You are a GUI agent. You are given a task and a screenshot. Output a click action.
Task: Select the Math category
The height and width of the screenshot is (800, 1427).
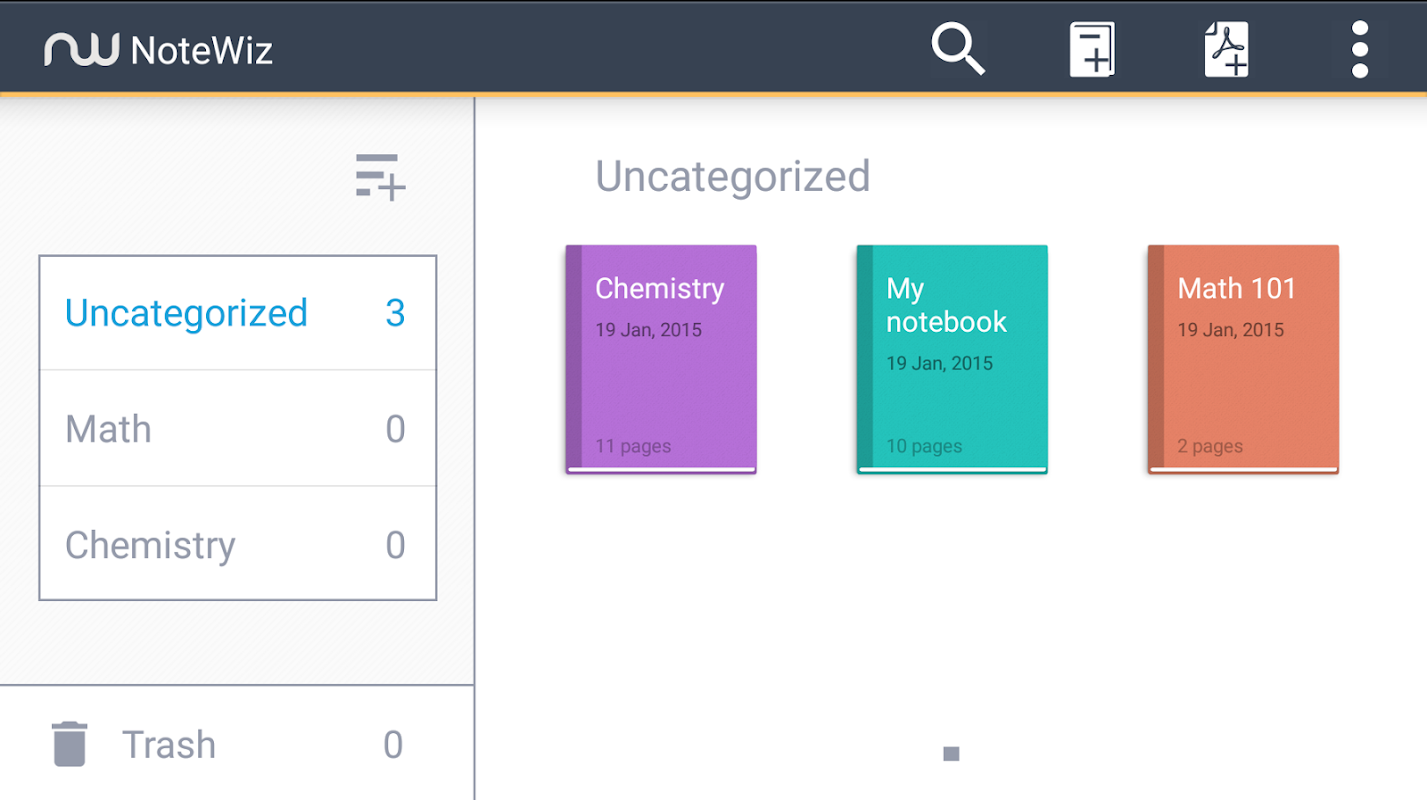click(109, 429)
